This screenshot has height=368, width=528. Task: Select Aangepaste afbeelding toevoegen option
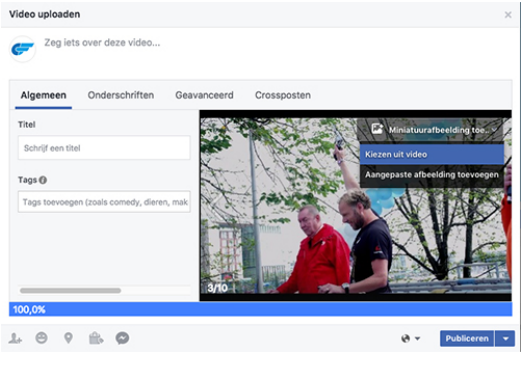tap(432, 175)
